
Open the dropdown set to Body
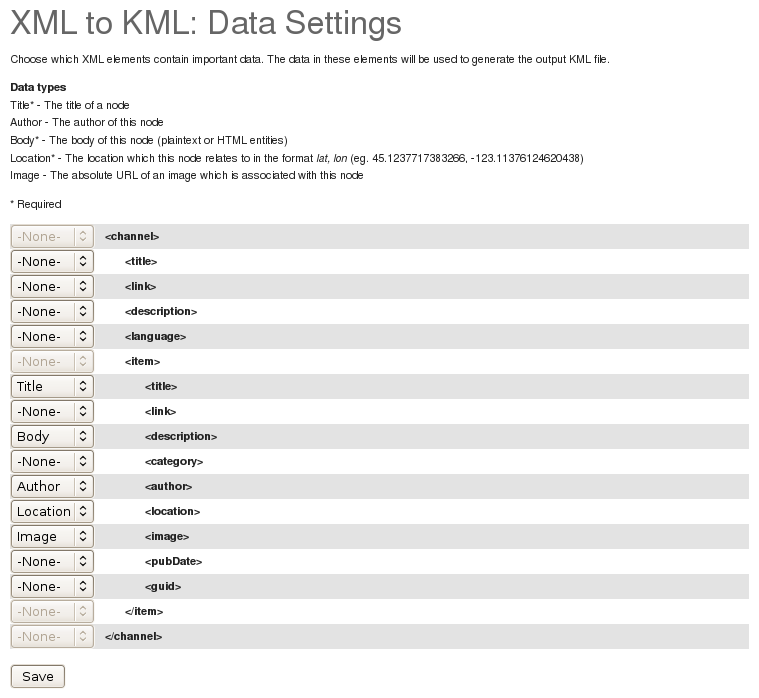pos(52,436)
